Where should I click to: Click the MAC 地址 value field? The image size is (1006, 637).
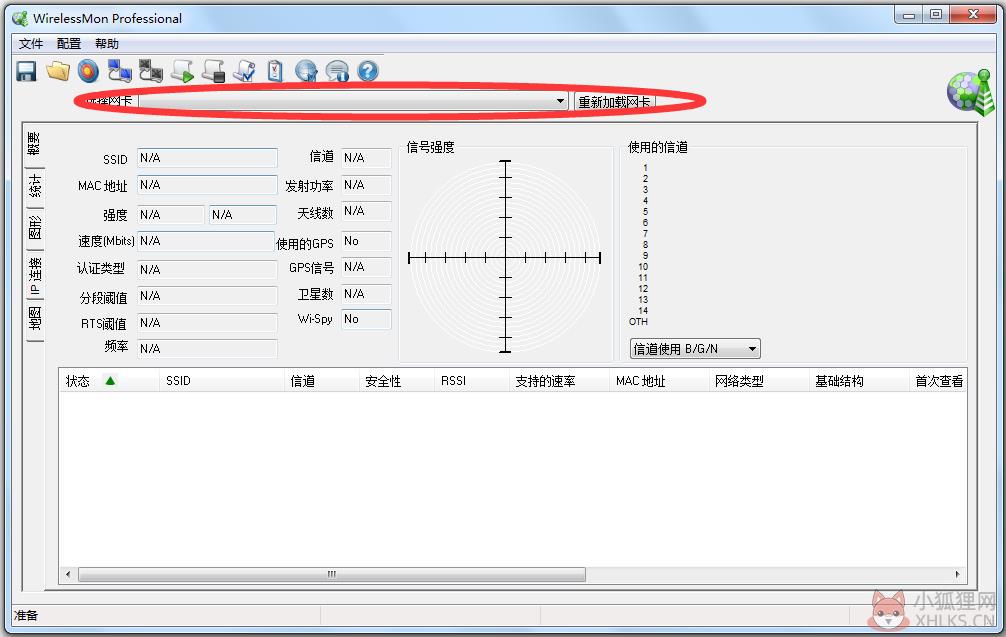207,185
